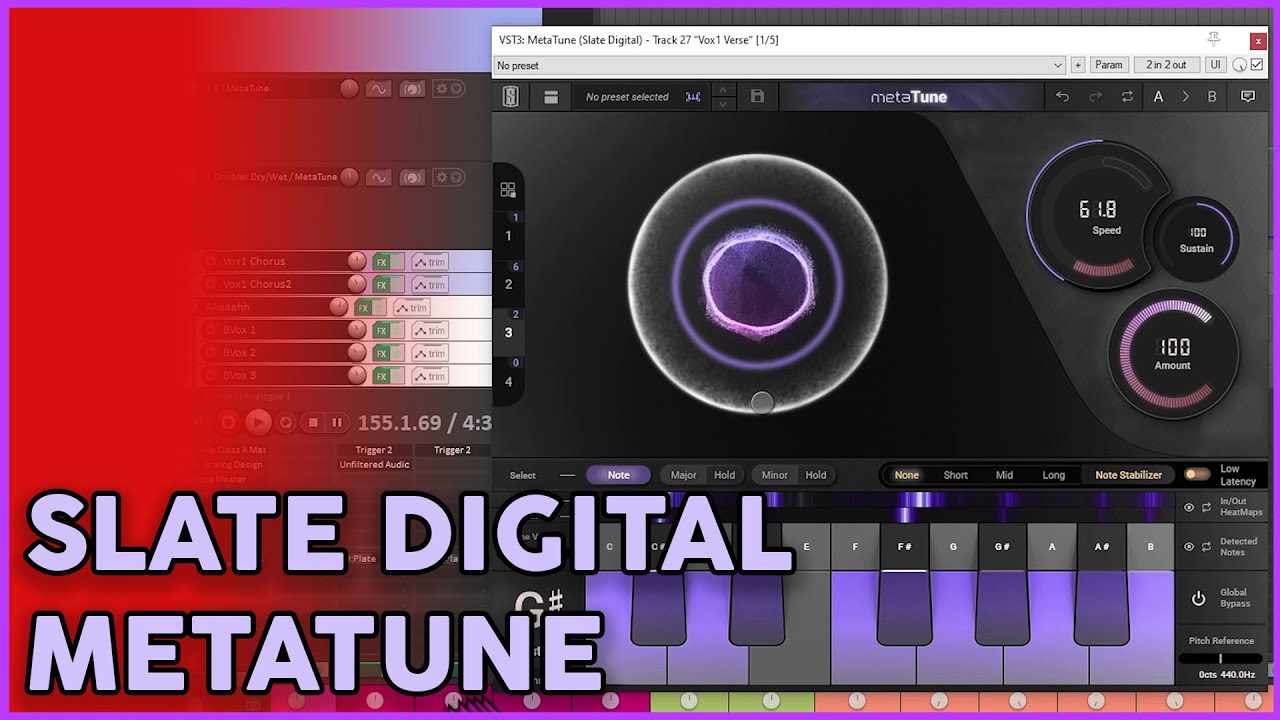Open the MetaTune No preset selected menu
This screenshot has height=720, width=1280.
[627, 97]
